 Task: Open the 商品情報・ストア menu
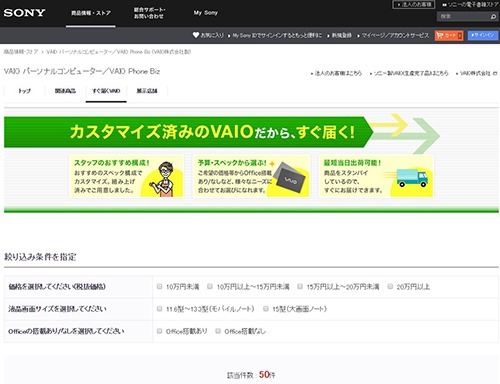[x=91, y=13]
